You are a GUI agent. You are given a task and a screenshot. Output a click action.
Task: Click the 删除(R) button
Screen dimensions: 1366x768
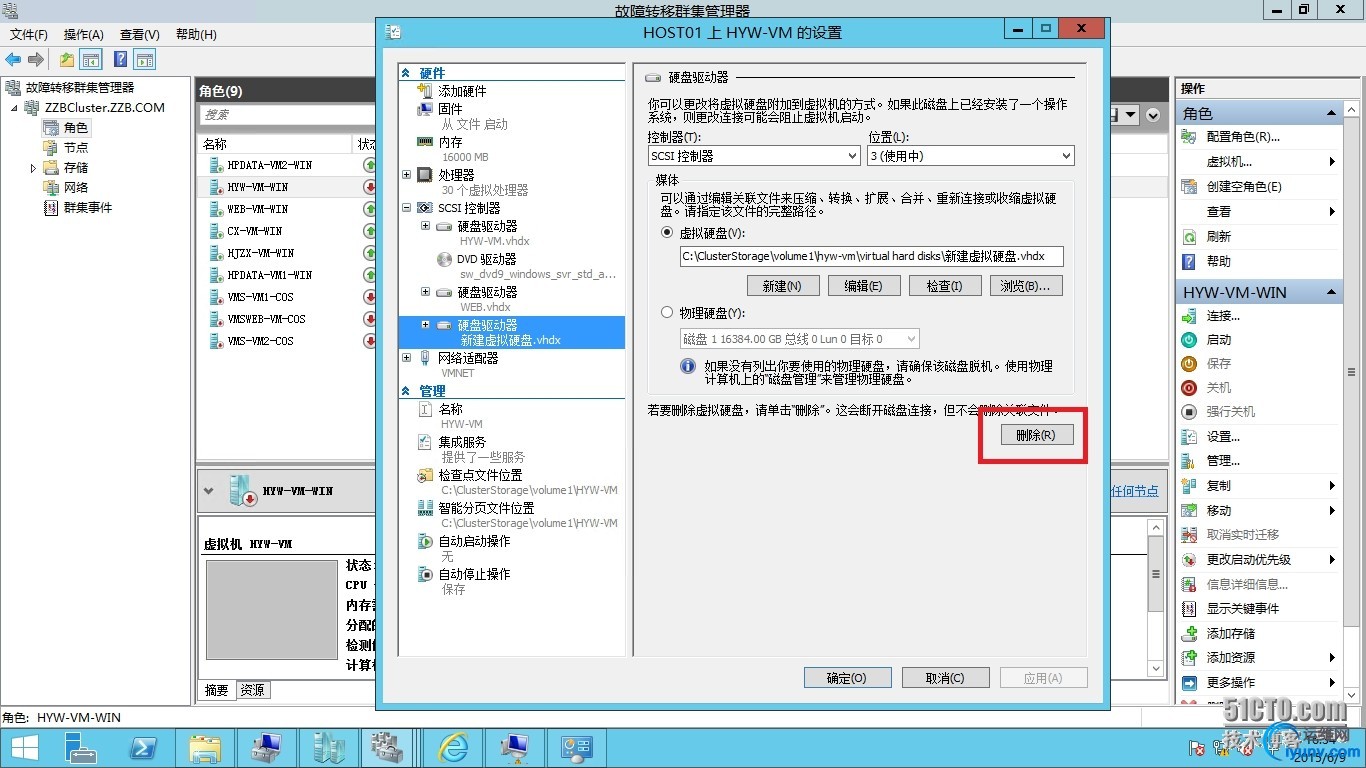(1036, 435)
